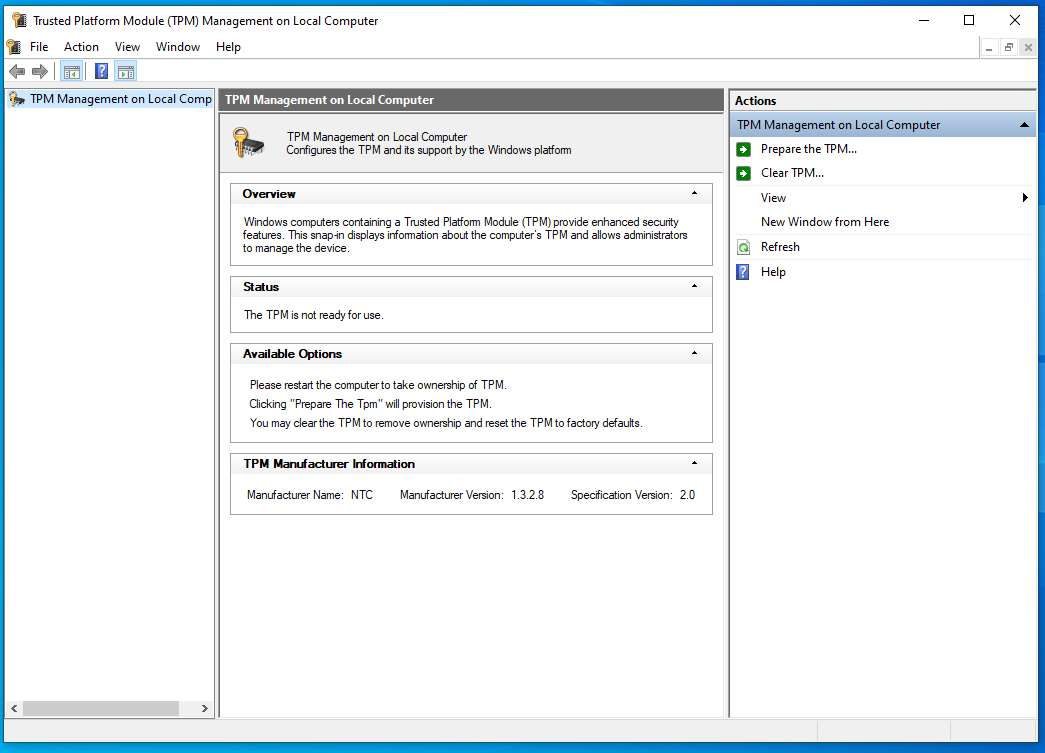This screenshot has height=753, width=1045.
Task: Expand the View submenu arrow in Actions
Action: tap(1025, 197)
